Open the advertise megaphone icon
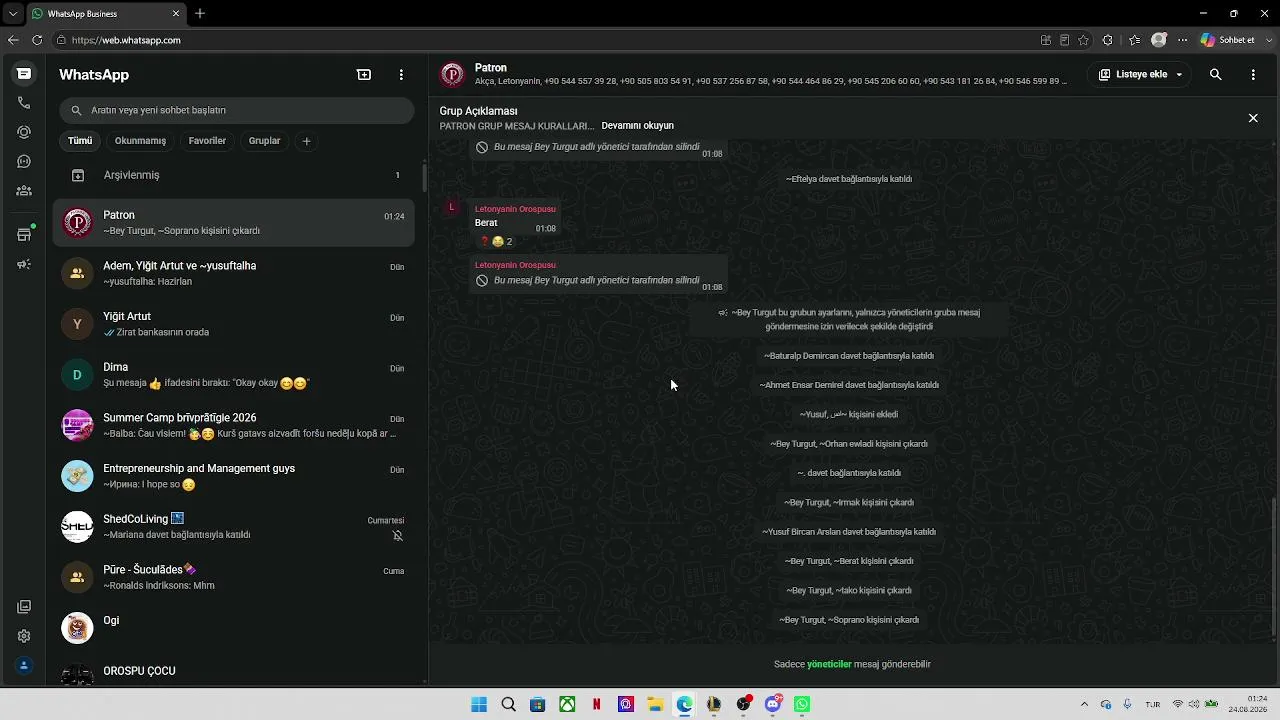This screenshot has width=1280, height=720. pyautogui.click(x=24, y=265)
